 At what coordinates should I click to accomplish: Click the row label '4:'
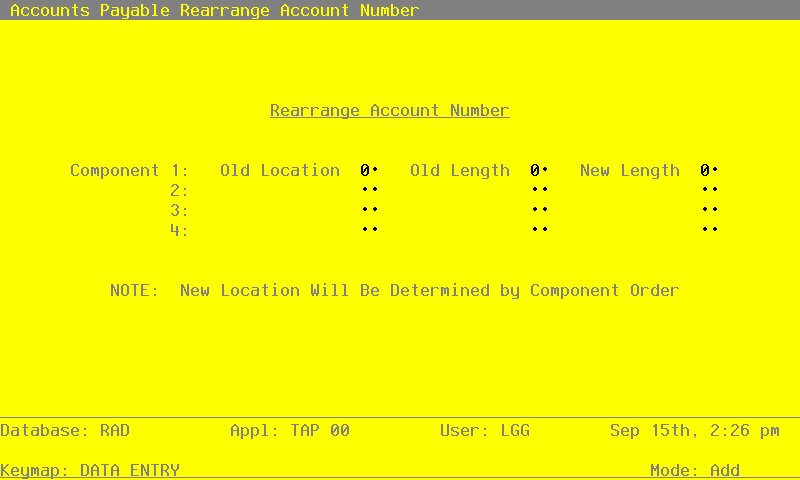tap(179, 230)
